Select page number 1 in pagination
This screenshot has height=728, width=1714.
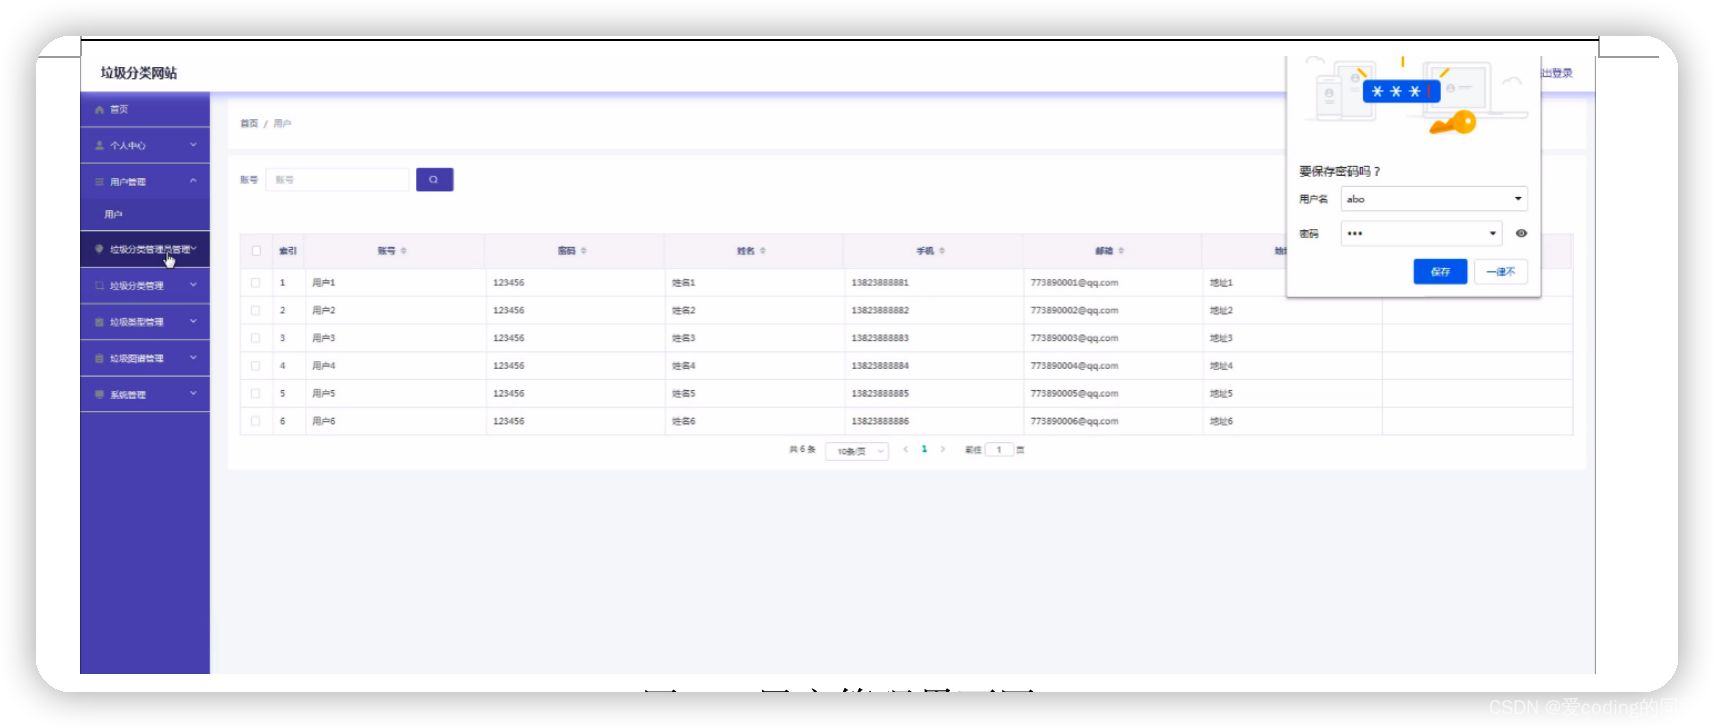pos(924,450)
